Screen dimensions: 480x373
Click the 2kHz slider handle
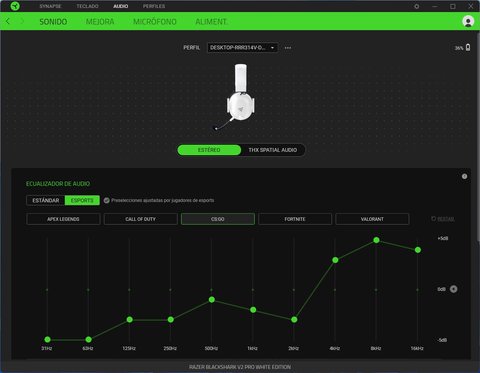click(x=294, y=319)
